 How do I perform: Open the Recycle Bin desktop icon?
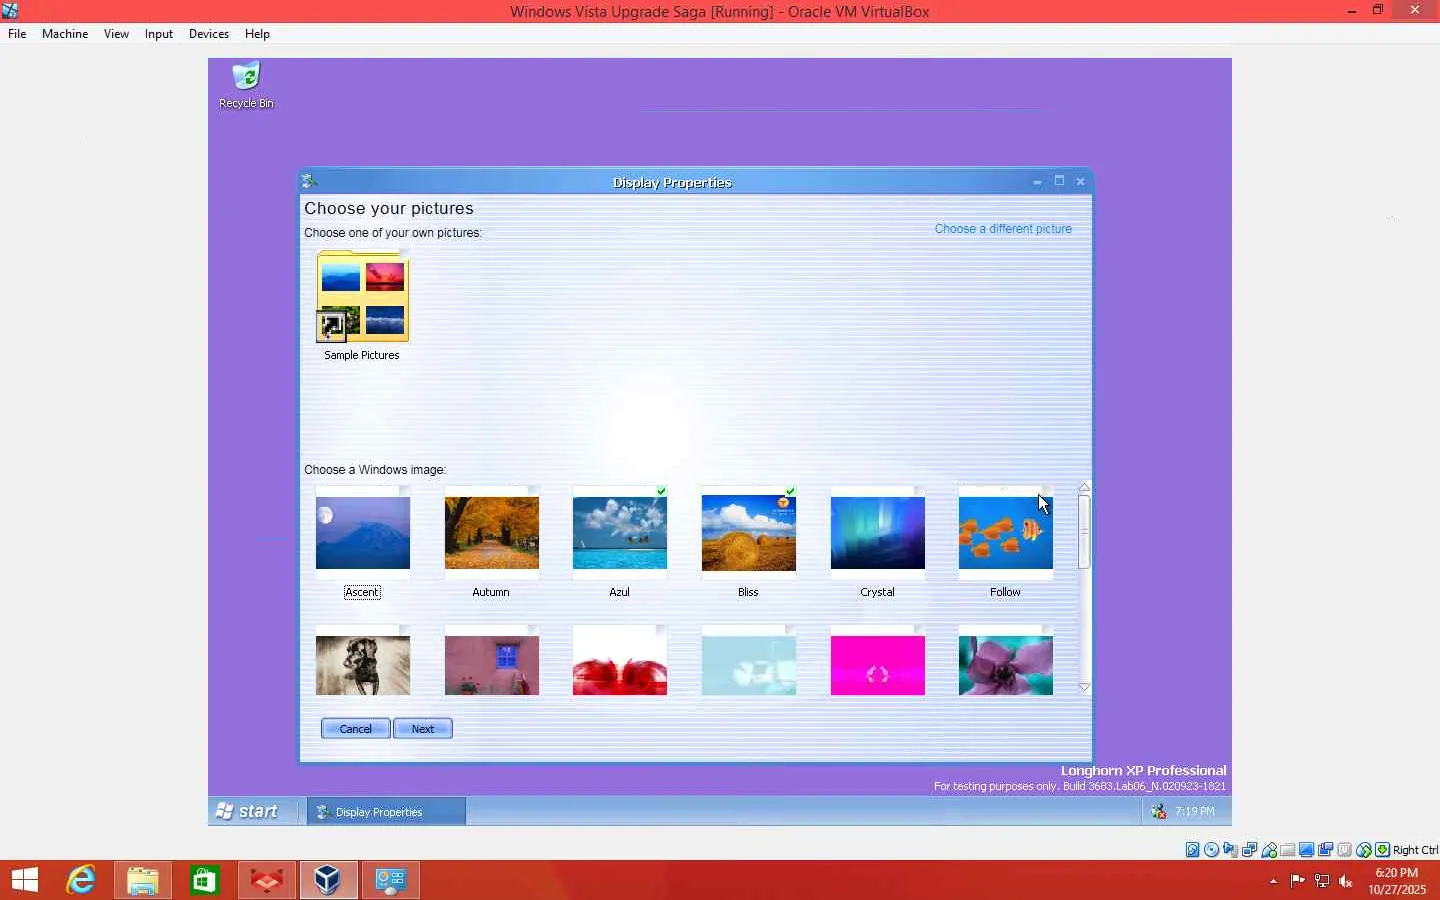(246, 85)
